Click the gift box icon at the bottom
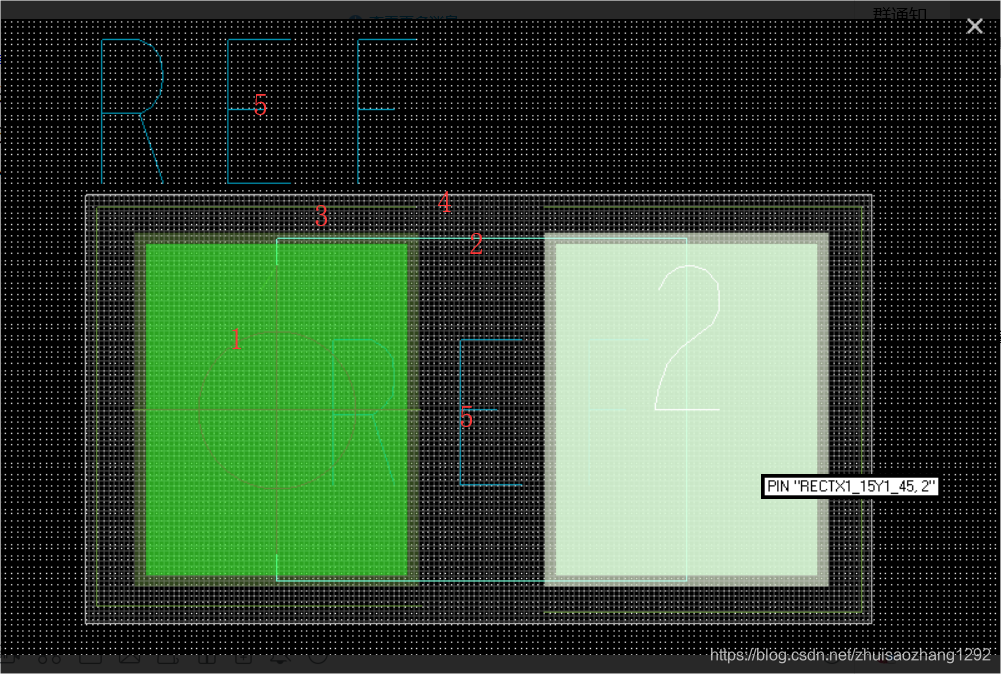 click(x=206, y=659)
